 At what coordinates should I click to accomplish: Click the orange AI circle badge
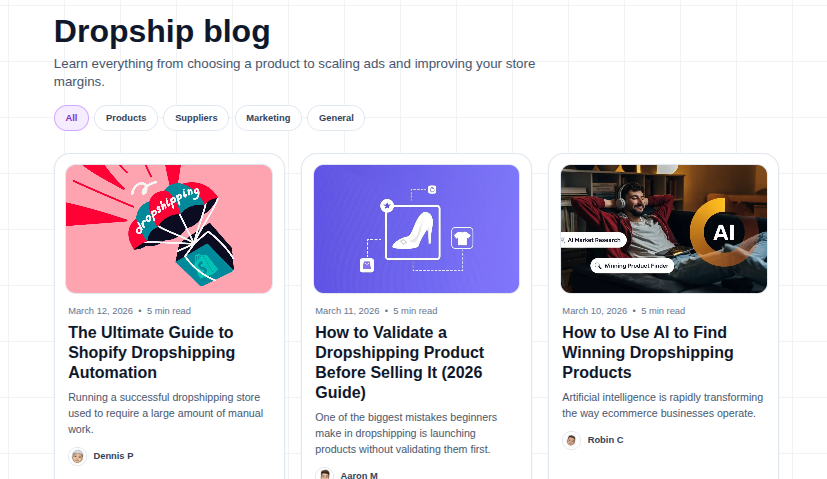click(722, 234)
